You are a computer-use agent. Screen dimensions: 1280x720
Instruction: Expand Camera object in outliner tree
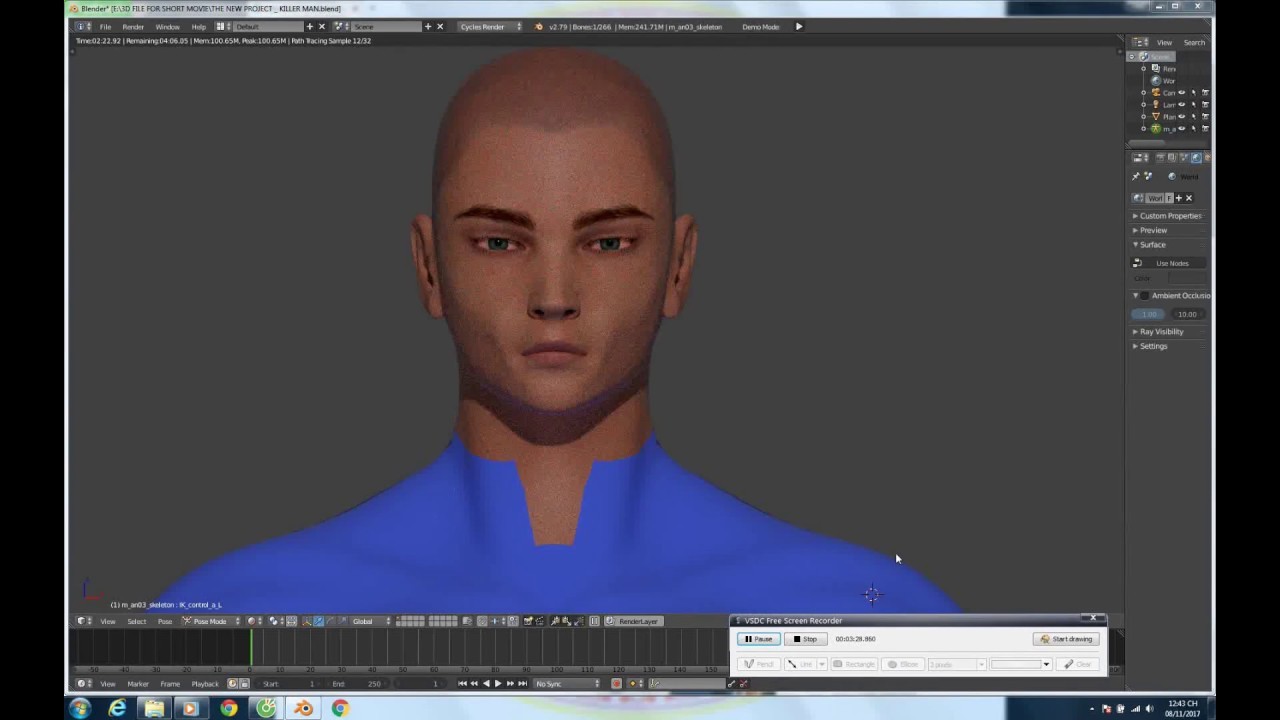pos(1144,93)
